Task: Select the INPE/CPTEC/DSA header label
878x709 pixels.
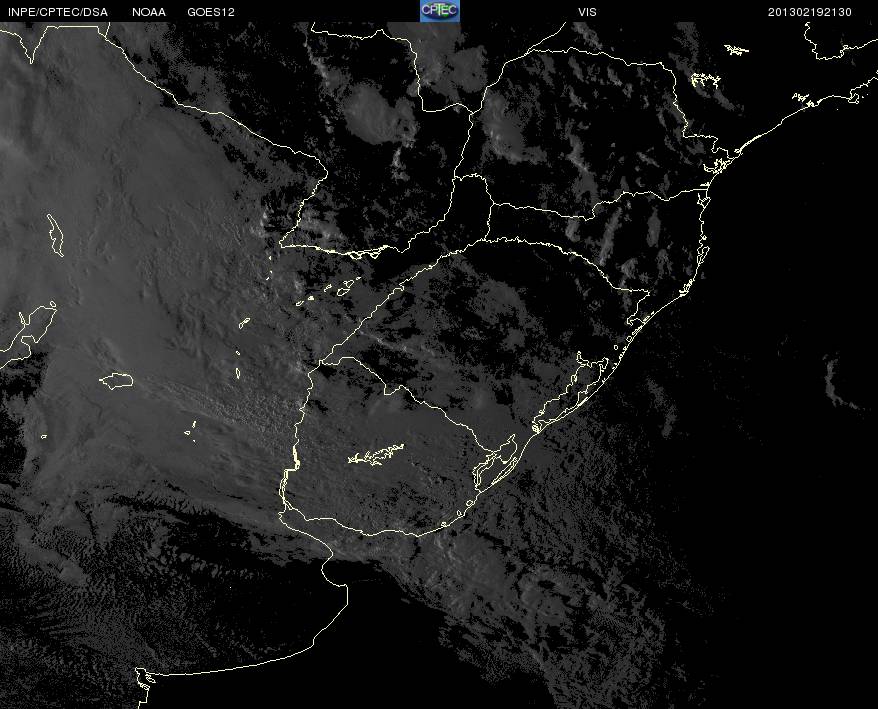Action: (x=58, y=12)
